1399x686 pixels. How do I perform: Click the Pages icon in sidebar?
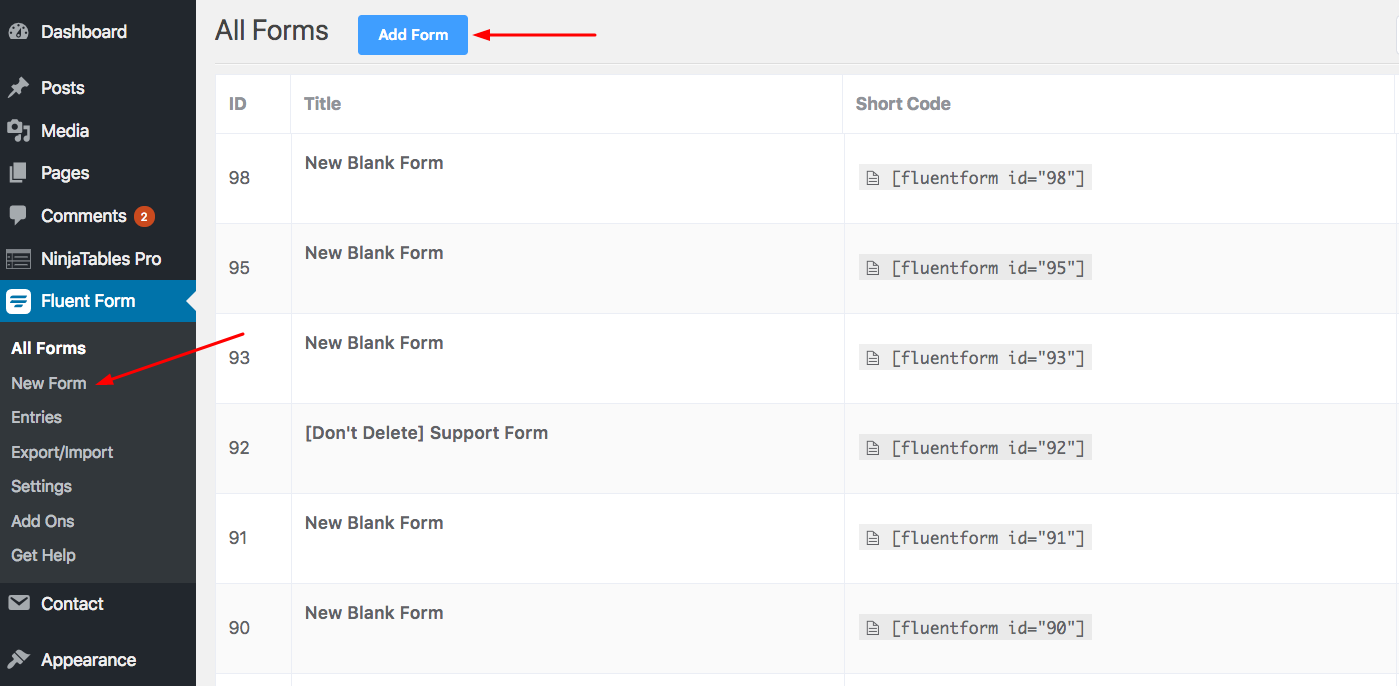point(18,173)
